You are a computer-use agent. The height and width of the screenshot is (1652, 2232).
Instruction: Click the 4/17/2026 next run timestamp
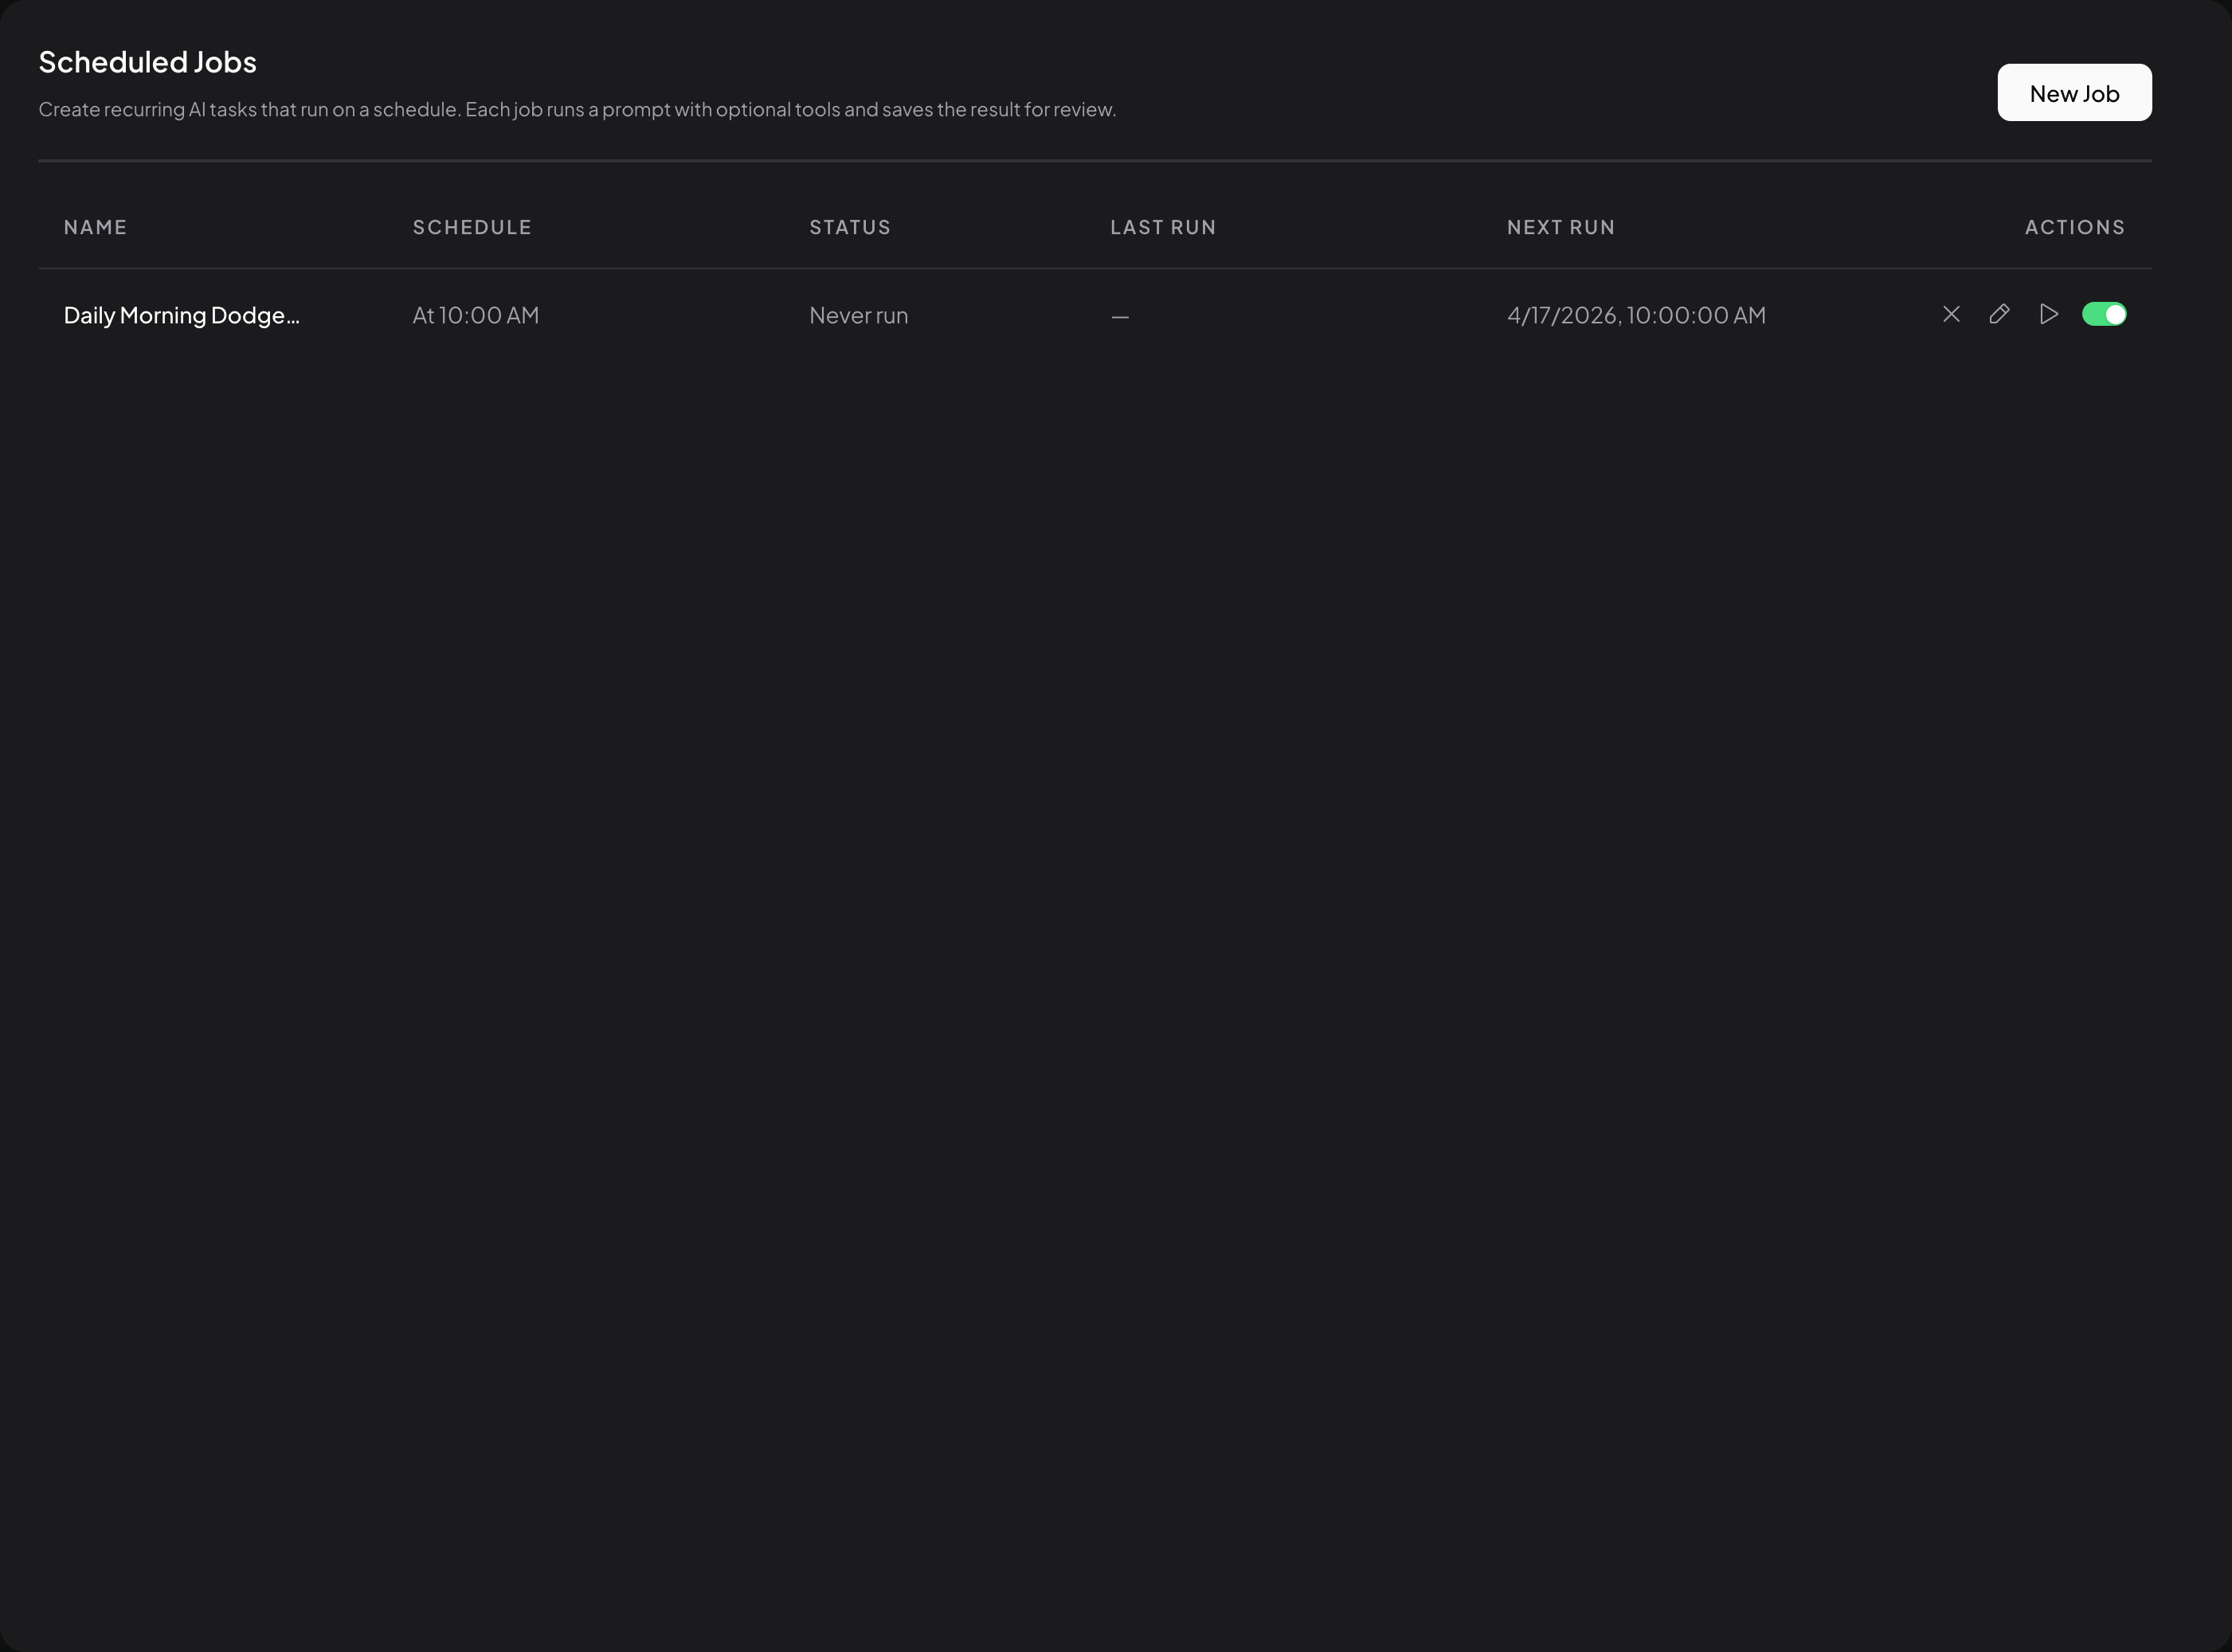(x=1636, y=314)
